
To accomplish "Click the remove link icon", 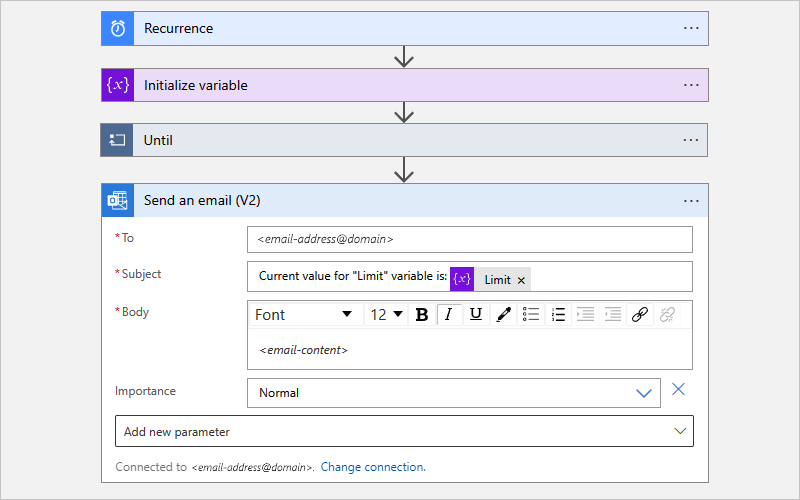I will 668,314.
